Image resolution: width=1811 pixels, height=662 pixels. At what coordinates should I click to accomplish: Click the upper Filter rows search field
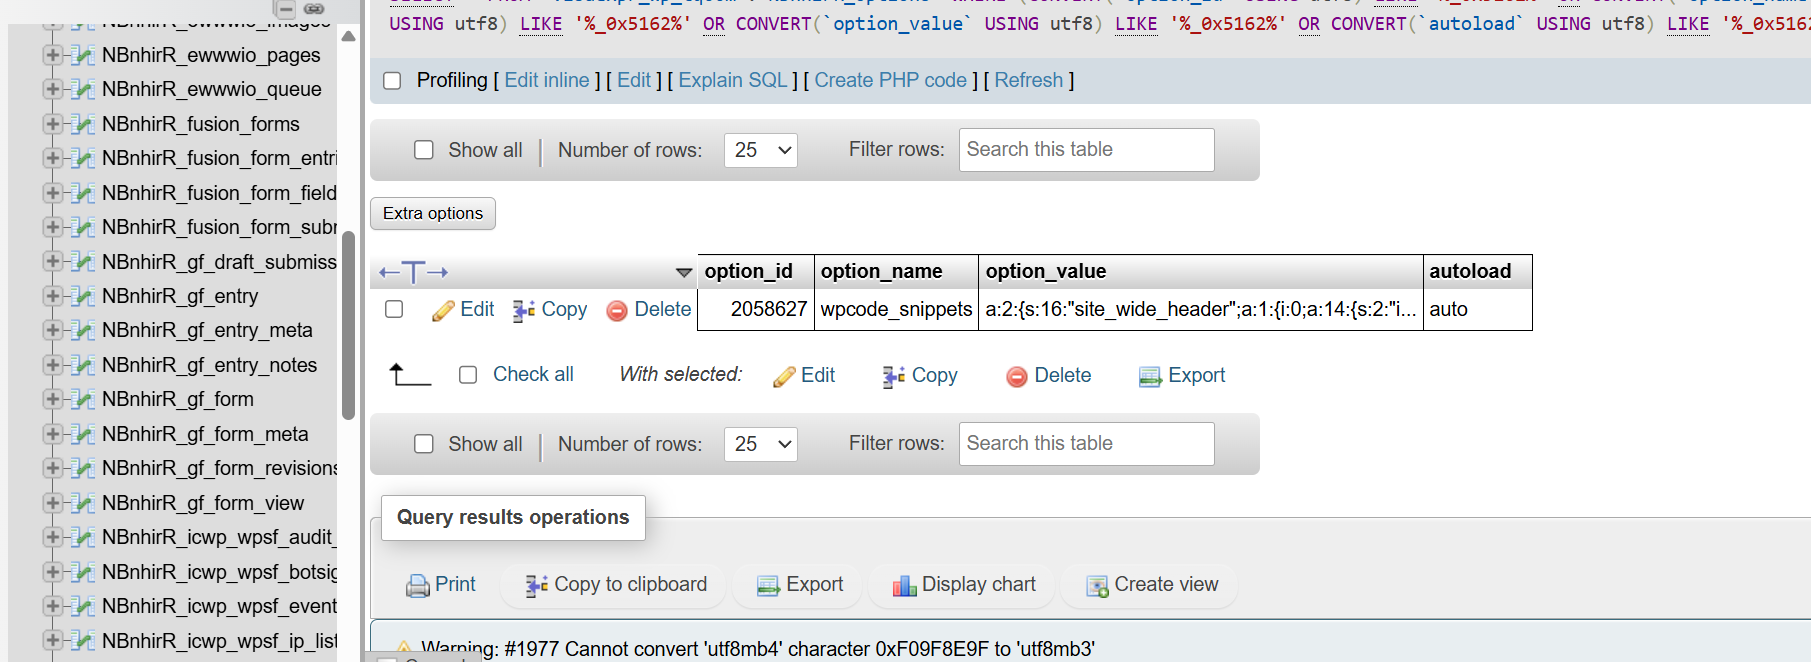(1087, 150)
